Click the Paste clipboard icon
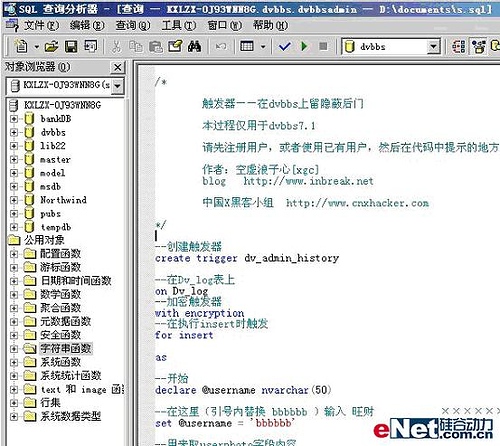This screenshot has width=500, height=446. point(156,46)
